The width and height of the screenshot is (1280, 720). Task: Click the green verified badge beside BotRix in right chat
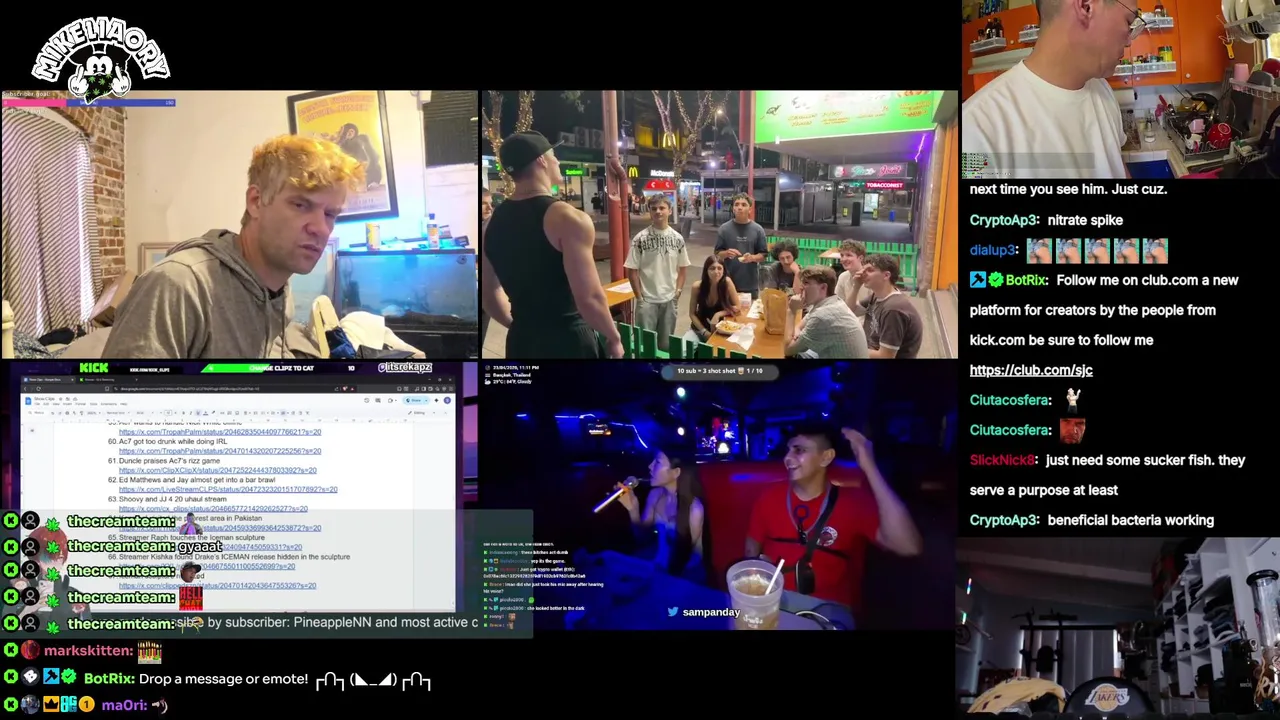point(995,281)
